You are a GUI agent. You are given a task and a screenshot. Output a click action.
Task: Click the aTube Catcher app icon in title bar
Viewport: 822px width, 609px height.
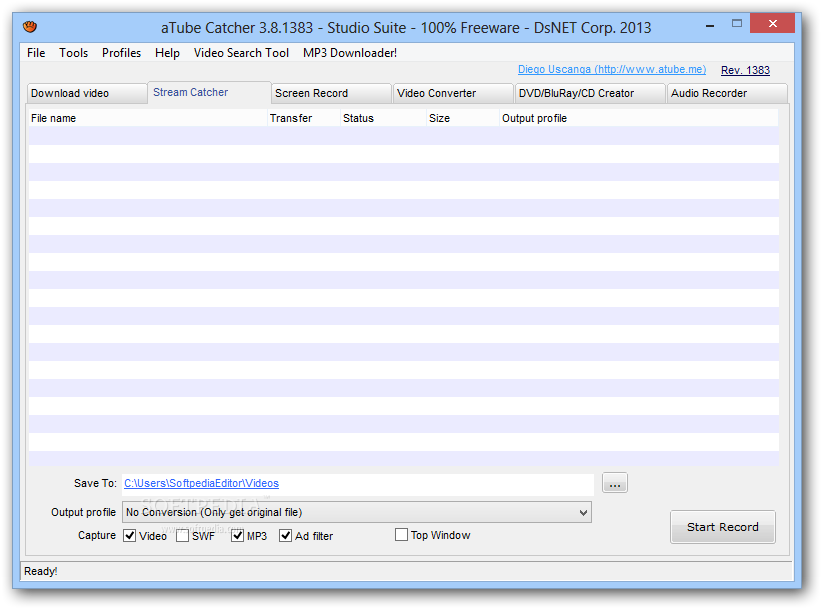tap(30, 26)
